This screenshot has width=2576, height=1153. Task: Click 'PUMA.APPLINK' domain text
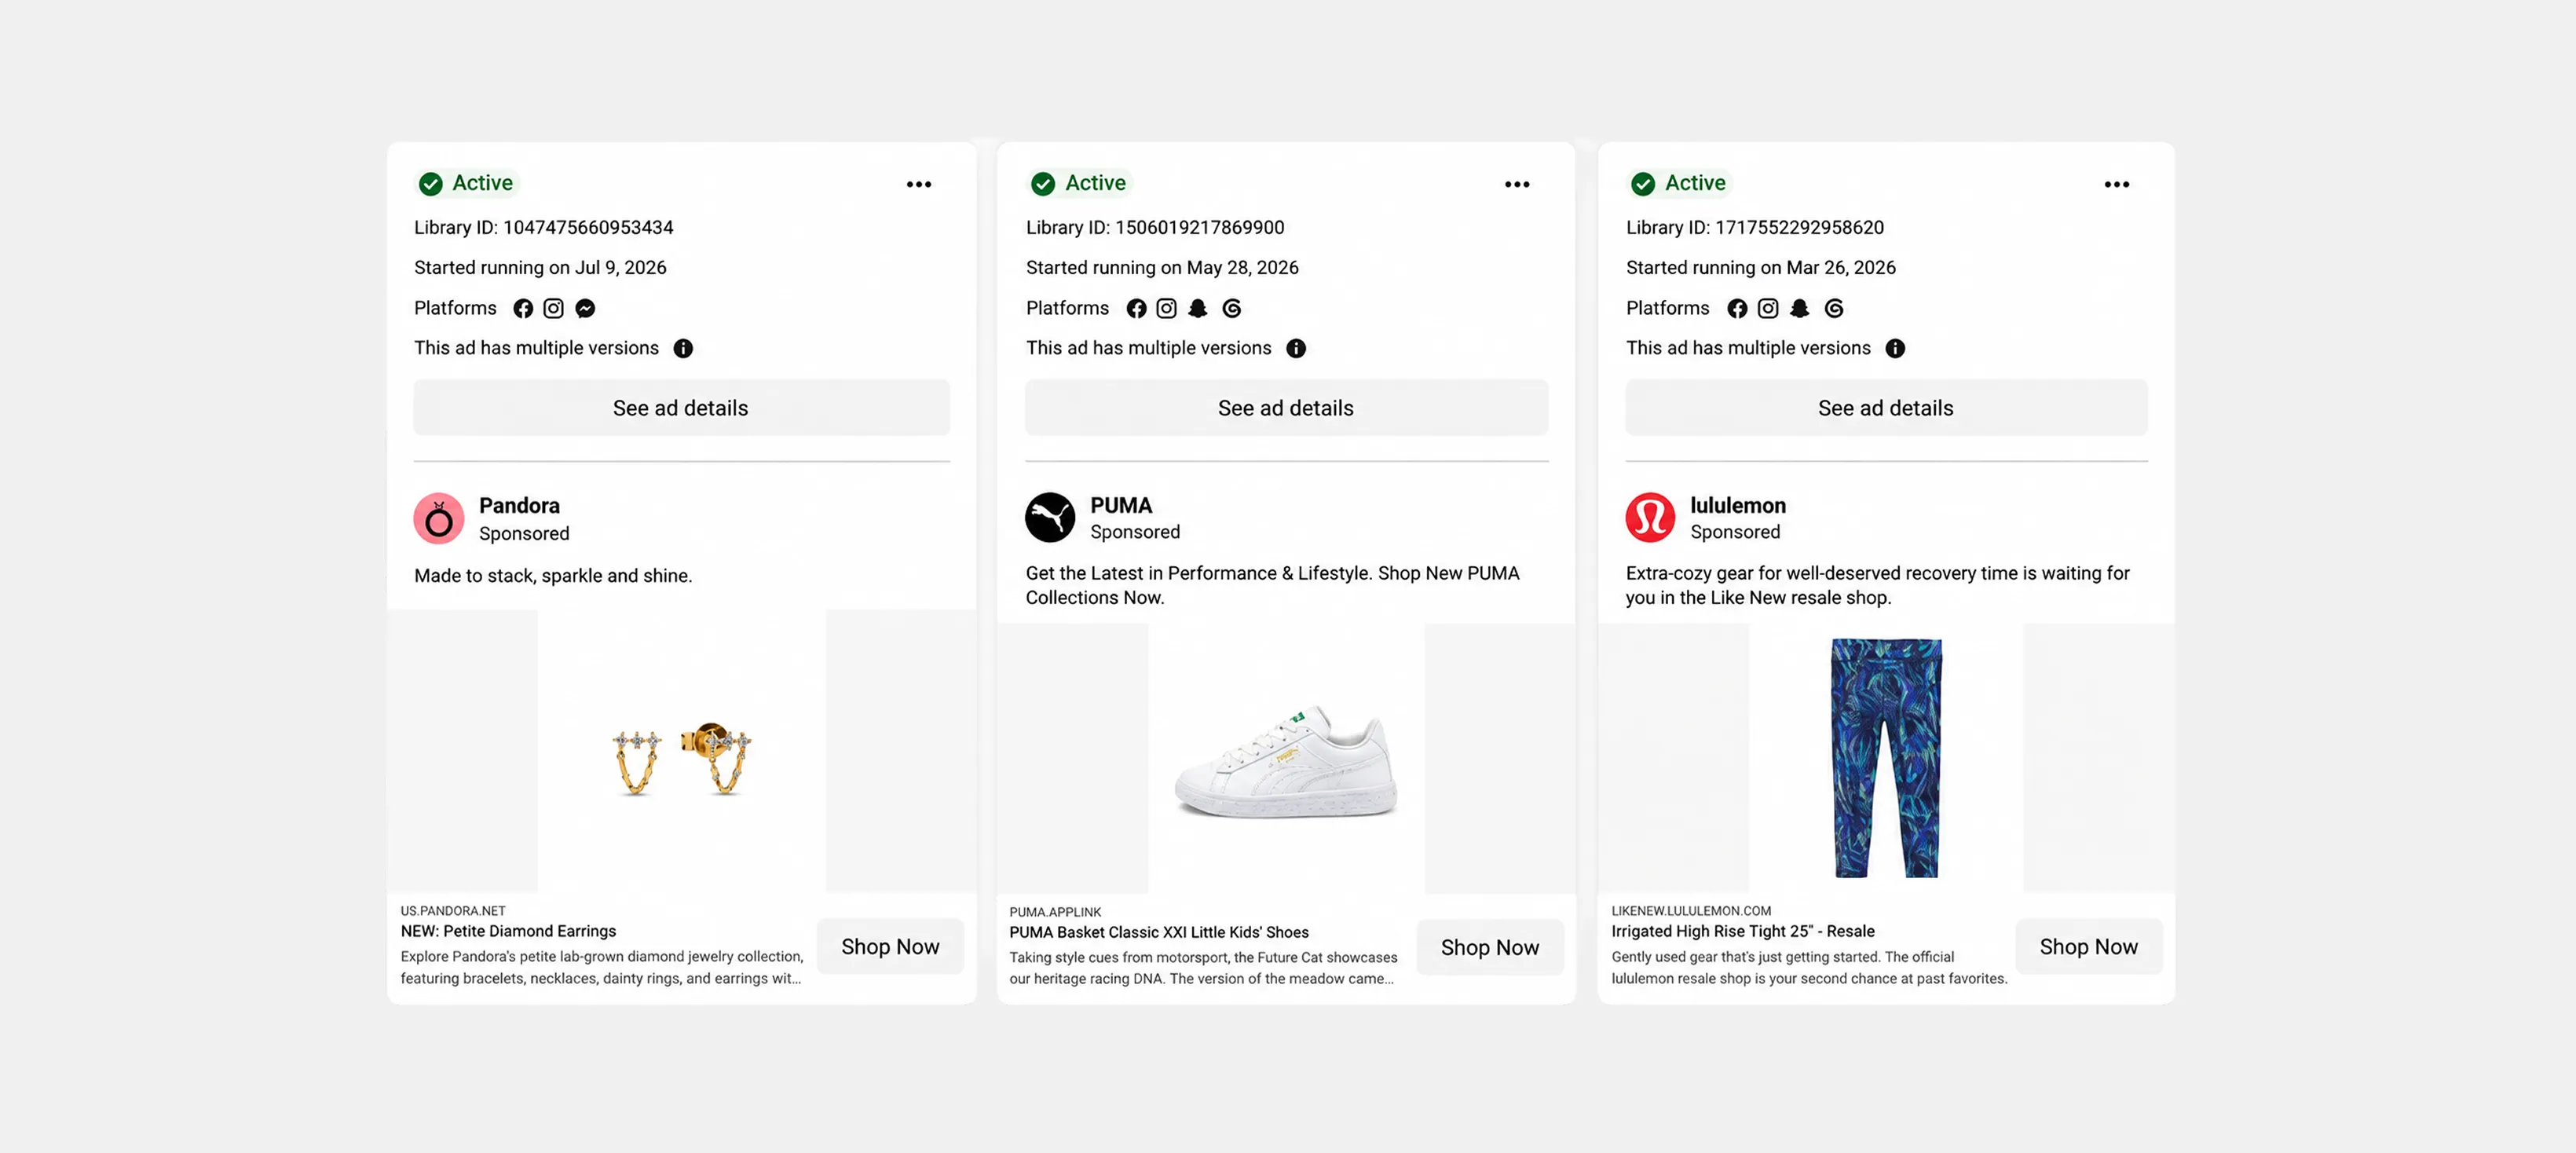point(1055,912)
